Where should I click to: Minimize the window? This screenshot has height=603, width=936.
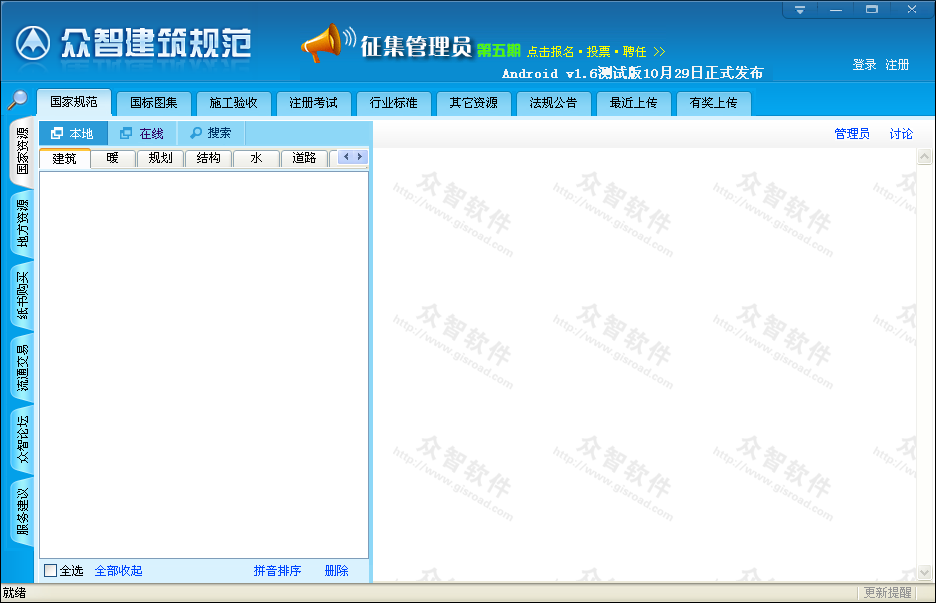coord(836,10)
